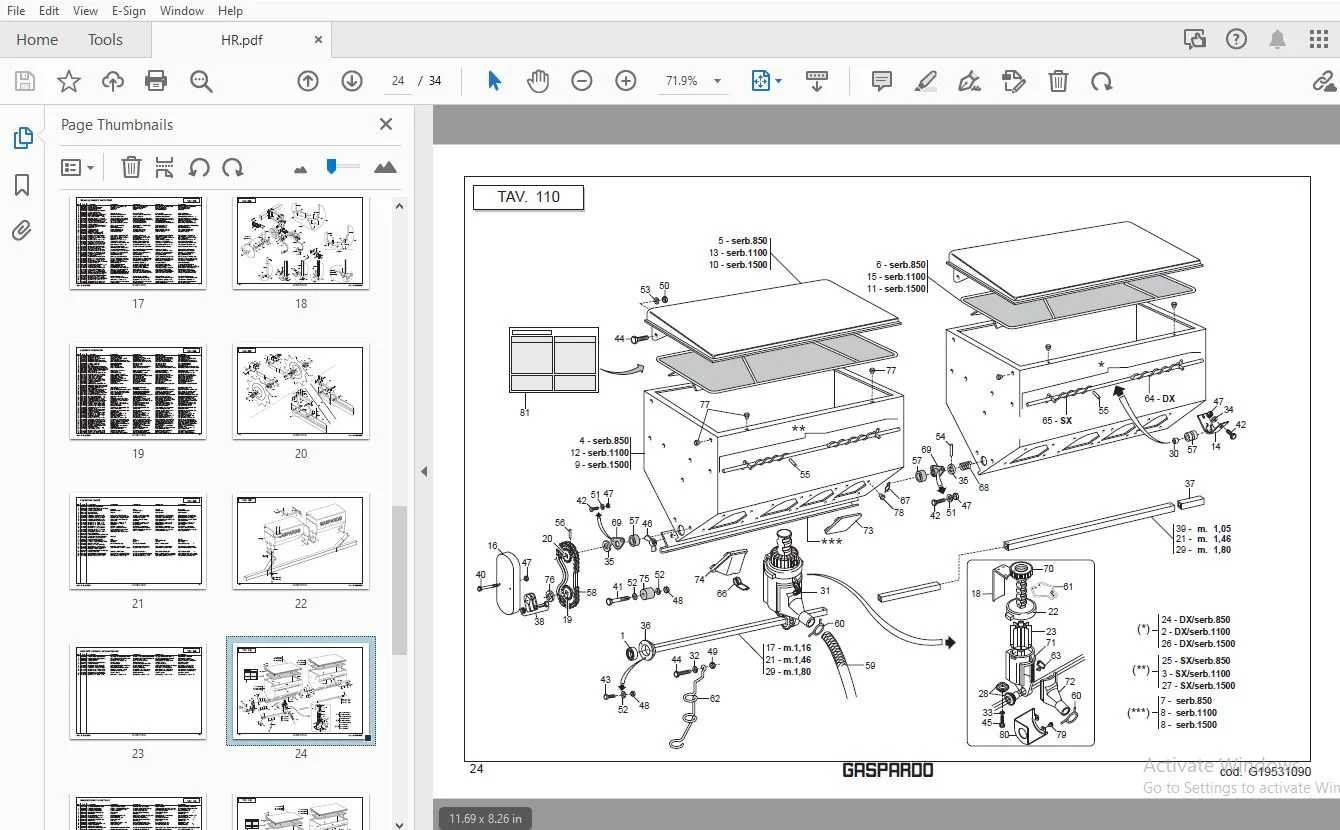The width and height of the screenshot is (1340, 830).
Task: Zoom out with the minus button
Action: click(582, 81)
